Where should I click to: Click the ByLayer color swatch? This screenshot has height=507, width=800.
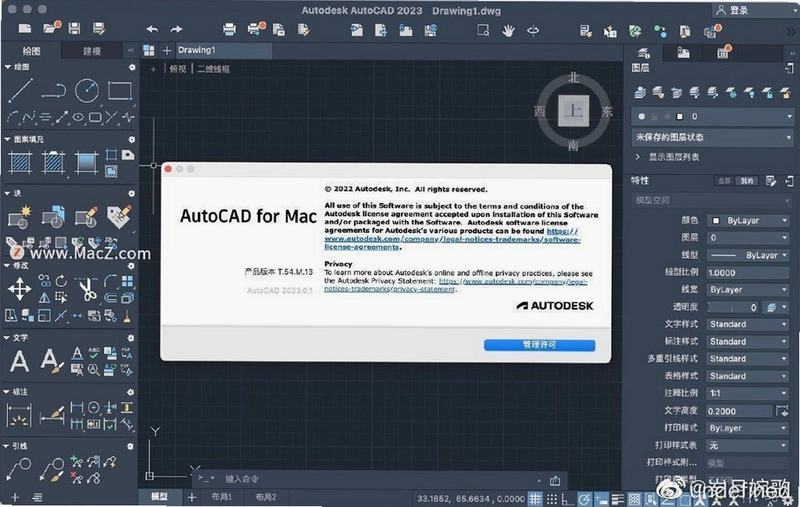pos(716,221)
